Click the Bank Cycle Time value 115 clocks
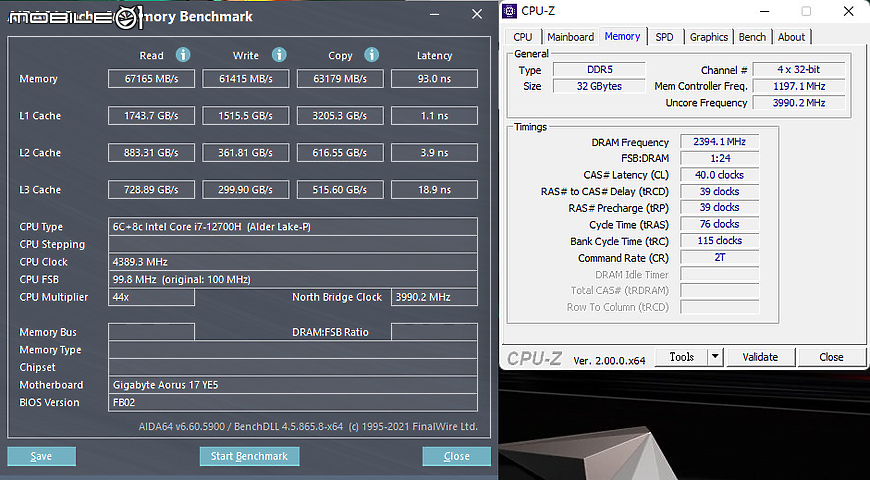870x480 pixels. [x=720, y=241]
